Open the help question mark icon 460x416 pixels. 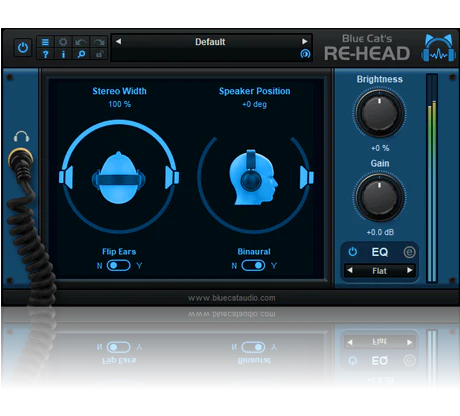[x=45, y=54]
